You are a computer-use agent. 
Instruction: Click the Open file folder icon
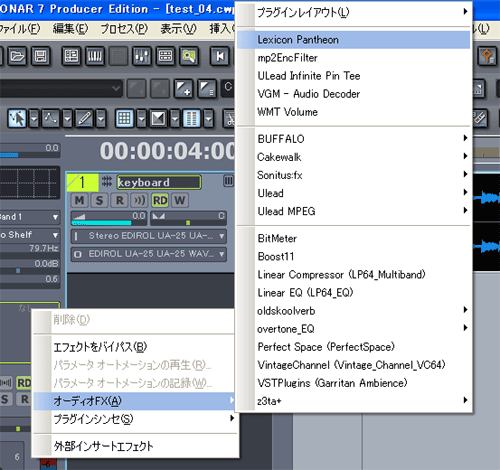[x=17, y=56]
